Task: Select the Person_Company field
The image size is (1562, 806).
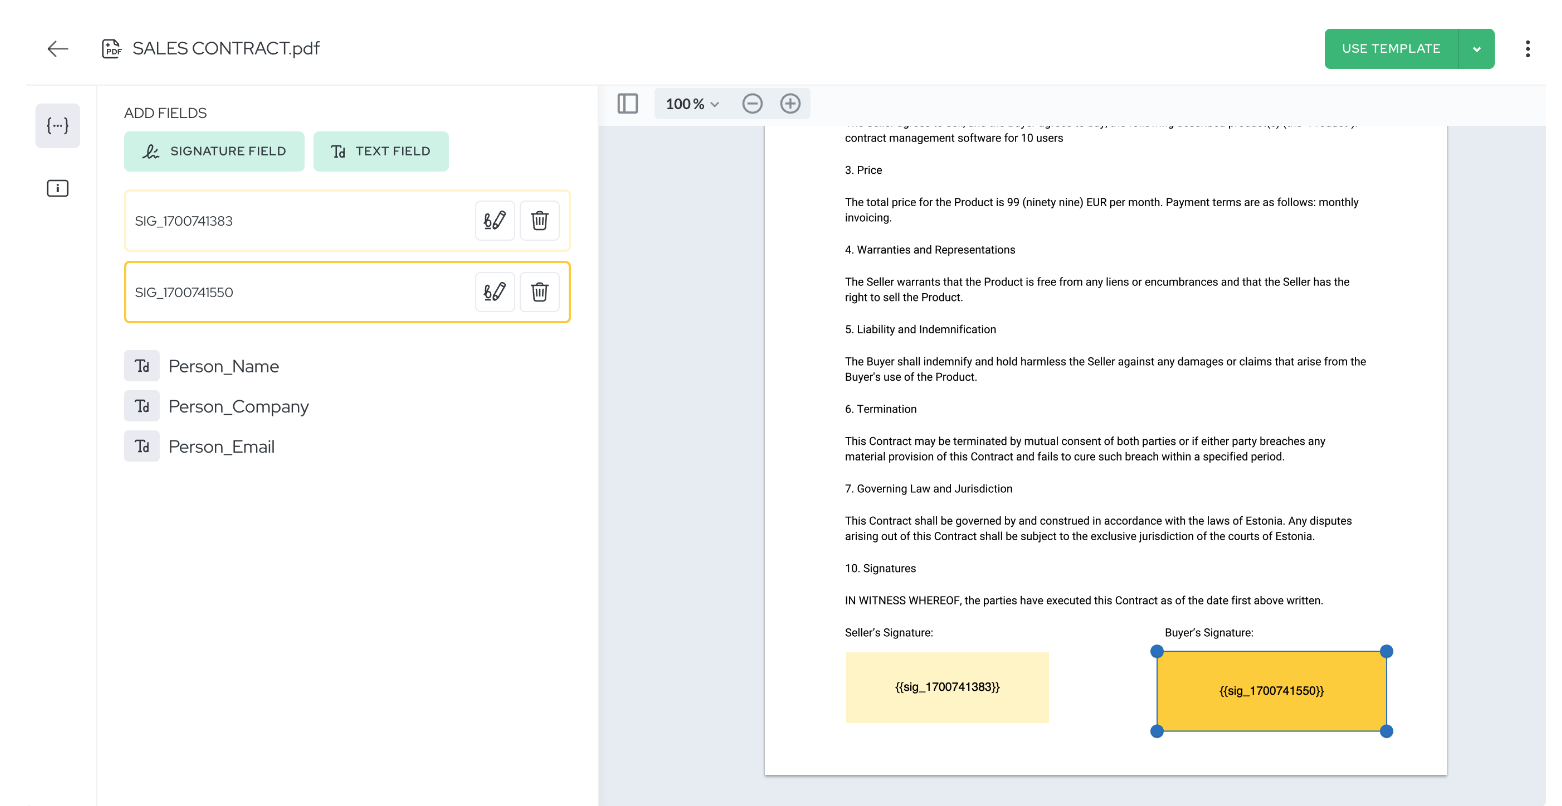Action: pos(239,406)
